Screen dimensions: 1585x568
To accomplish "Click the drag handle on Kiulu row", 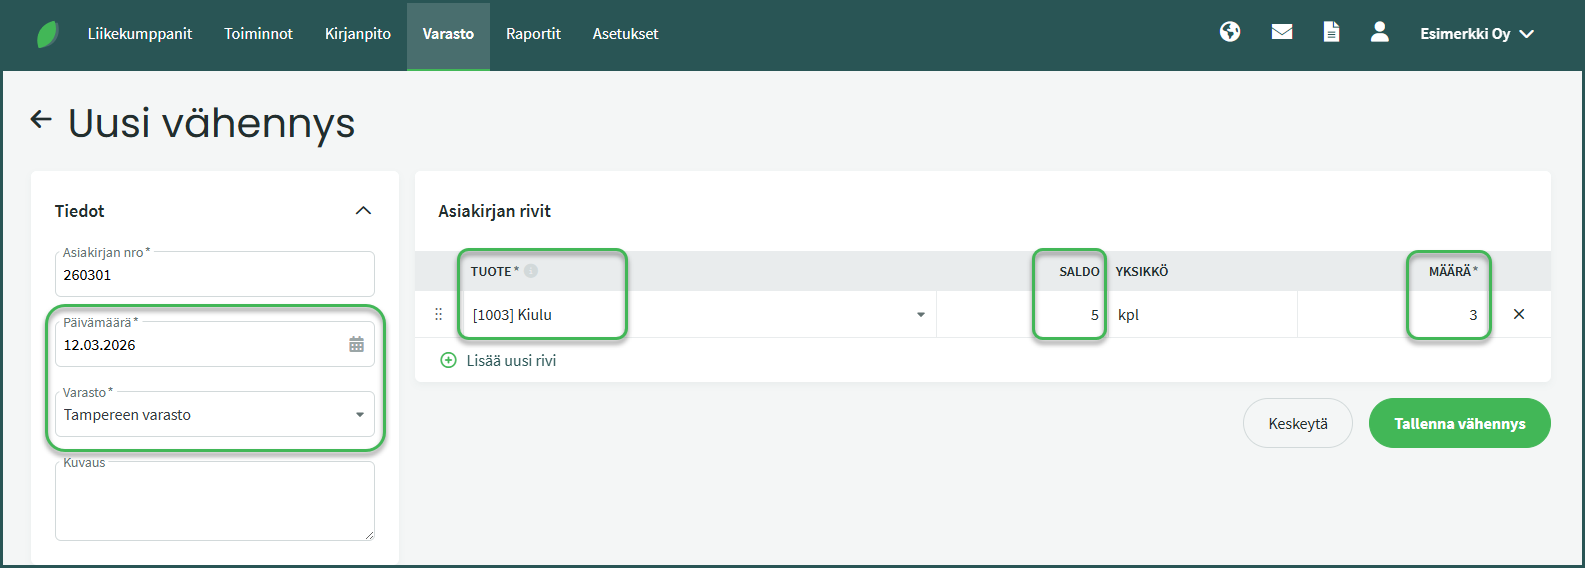I will (438, 314).
